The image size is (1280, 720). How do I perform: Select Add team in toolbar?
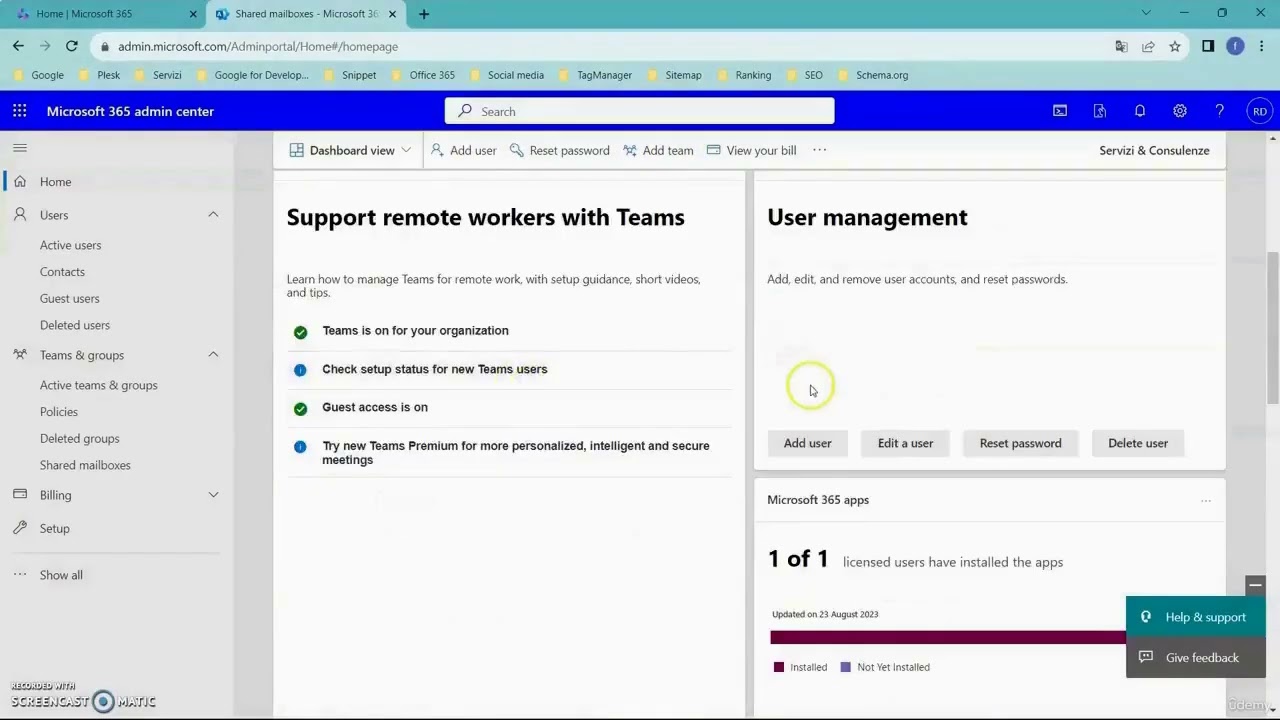[x=658, y=150]
